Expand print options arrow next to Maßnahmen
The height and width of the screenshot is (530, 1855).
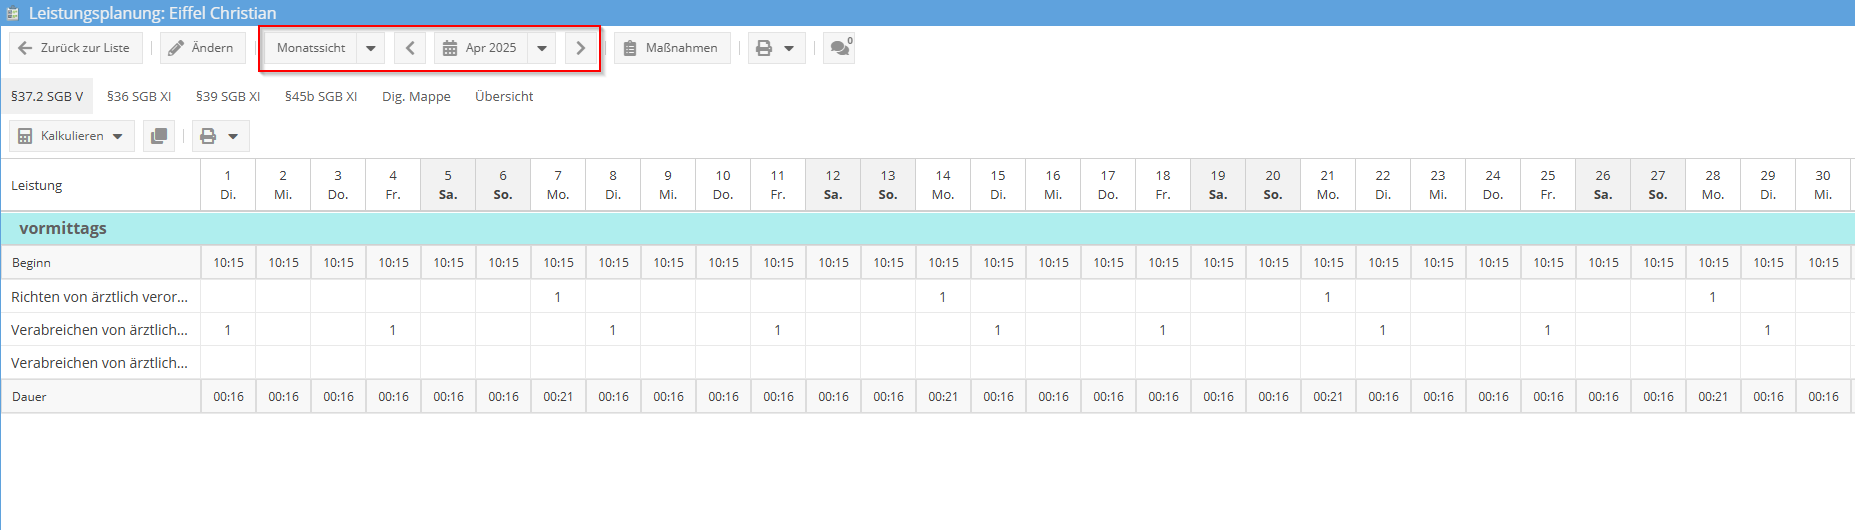(789, 48)
